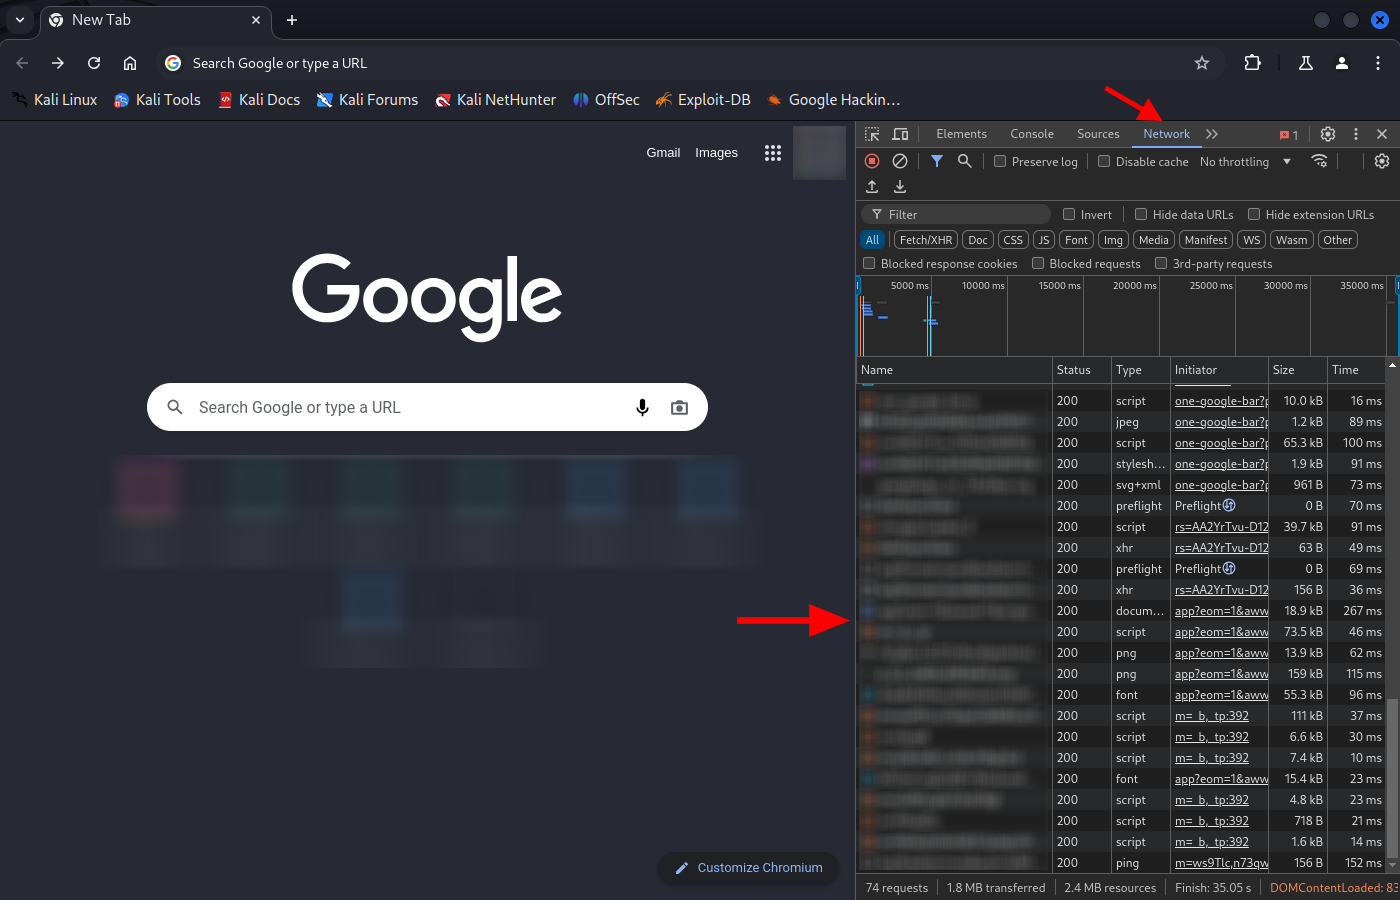Enable the Disable cache checkbox

(x=1104, y=161)
